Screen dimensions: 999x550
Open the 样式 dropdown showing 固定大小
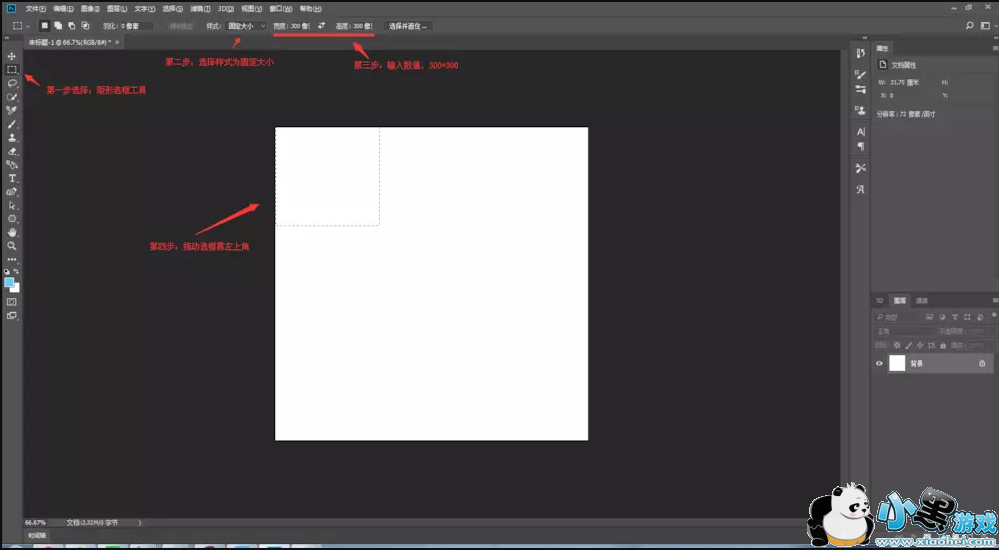(246, 25)
